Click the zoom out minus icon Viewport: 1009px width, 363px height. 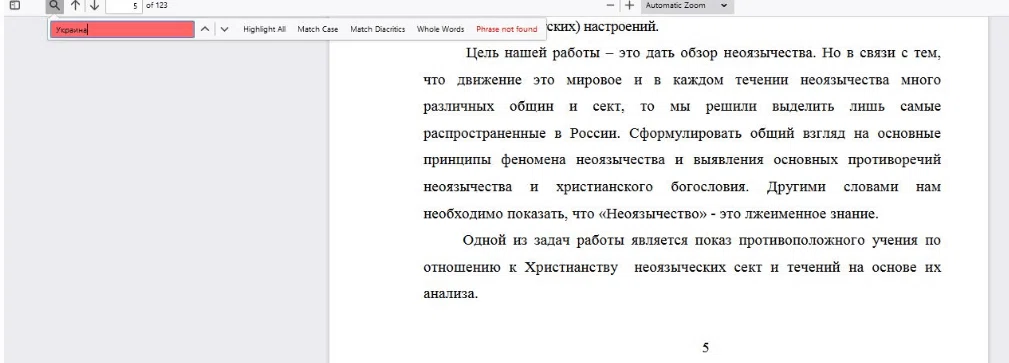tap(611, 5)
